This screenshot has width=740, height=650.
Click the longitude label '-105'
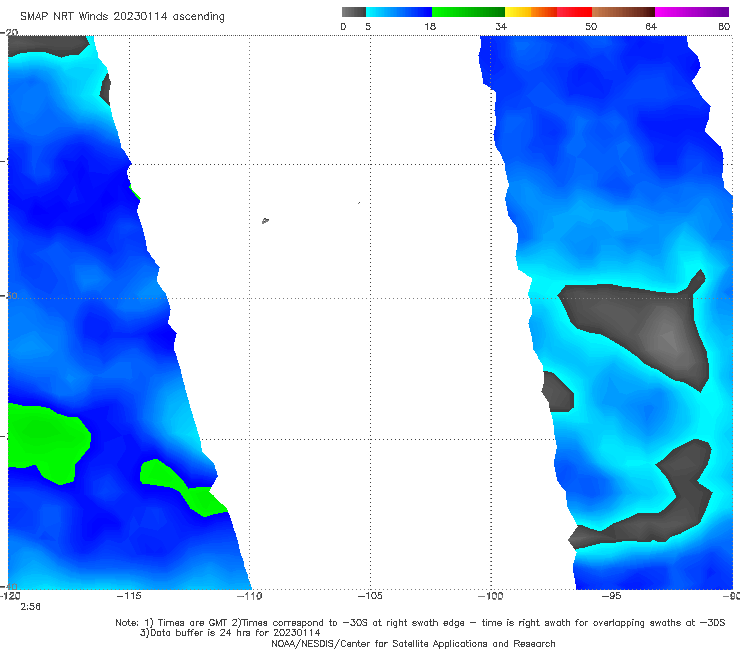point(370,596)
